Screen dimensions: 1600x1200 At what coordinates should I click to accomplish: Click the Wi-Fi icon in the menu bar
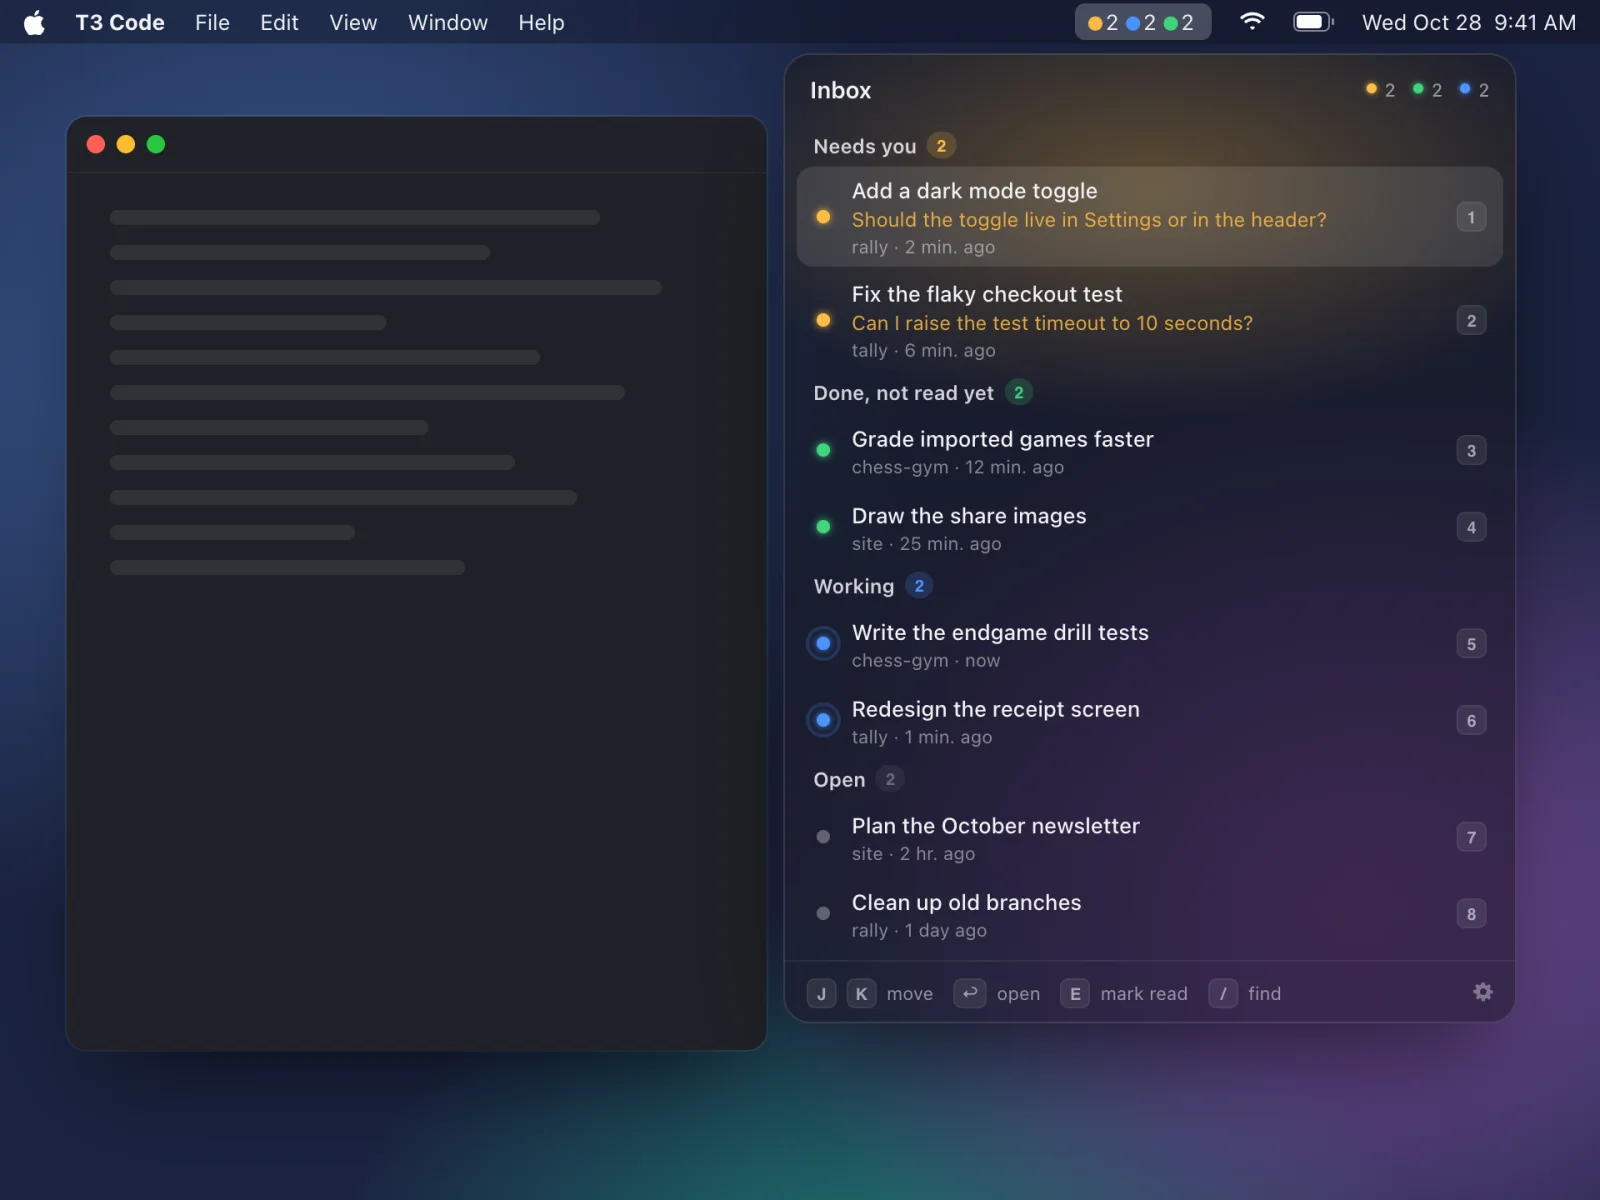1252,22
